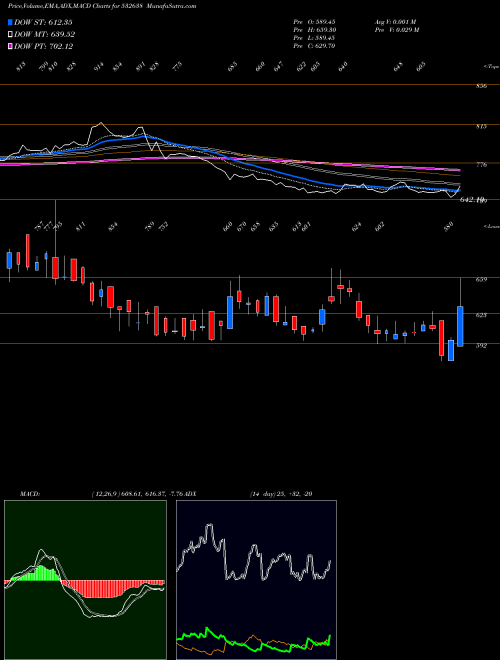This screenshot has width=500, height=660.
Task: Click the 815 price axis label
Action: pyautogui.click(x=482, y=126)
